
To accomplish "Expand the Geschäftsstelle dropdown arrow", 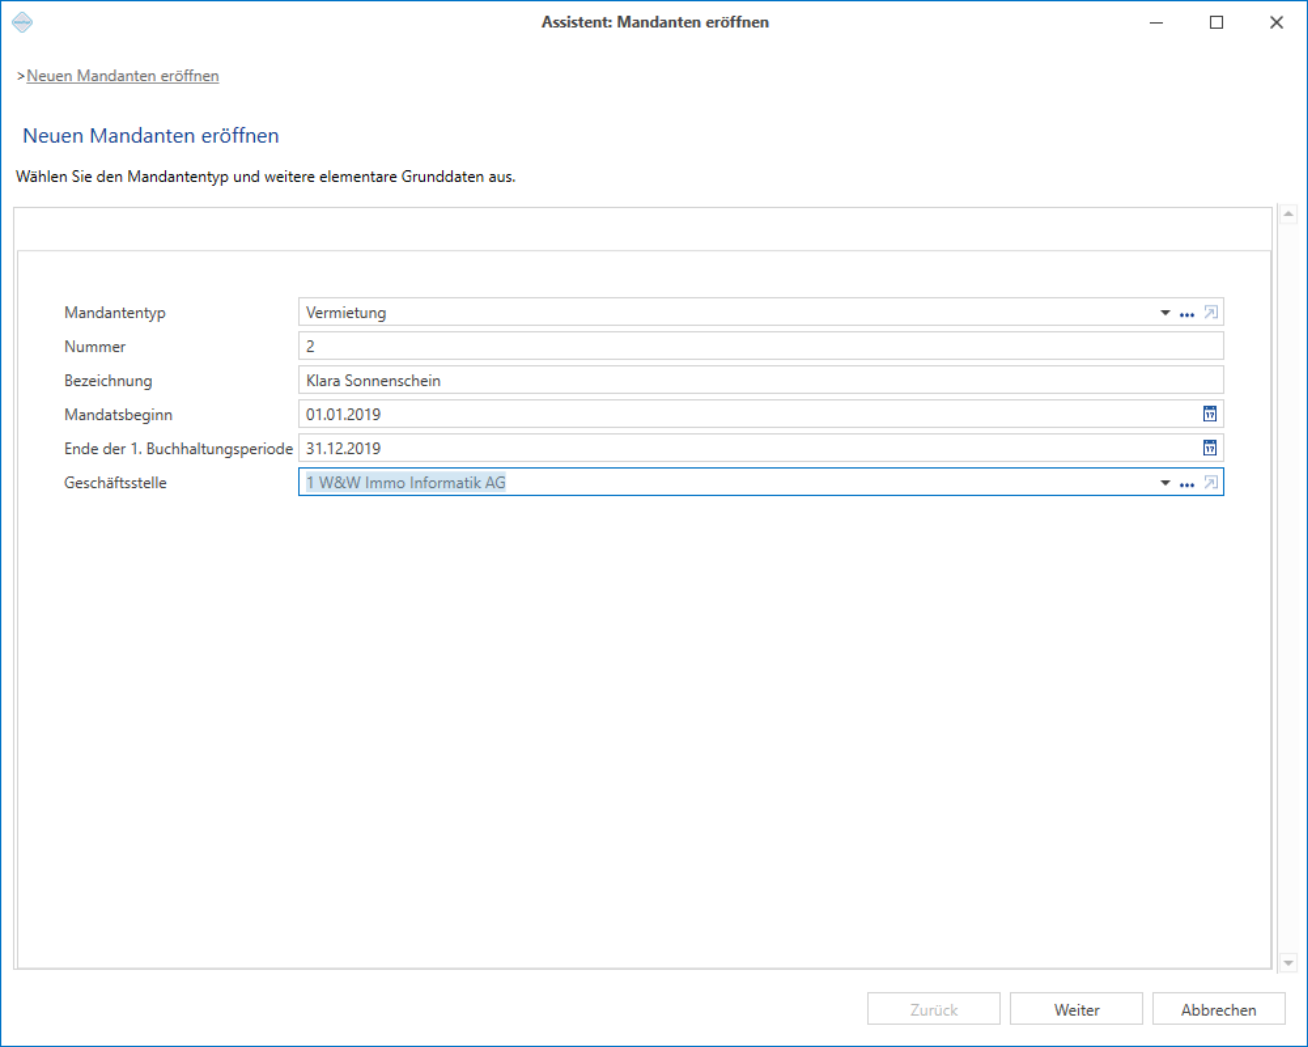I will point(1165,483).
